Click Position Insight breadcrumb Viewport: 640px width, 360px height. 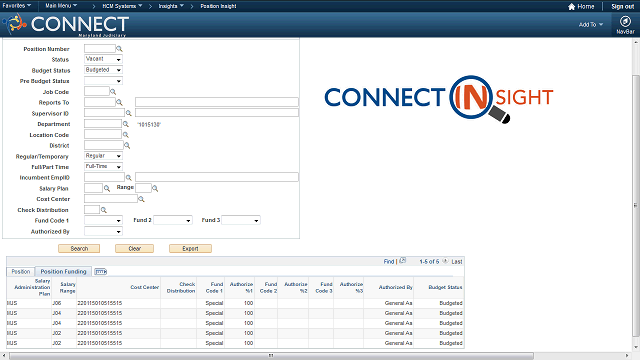(218, 6)
